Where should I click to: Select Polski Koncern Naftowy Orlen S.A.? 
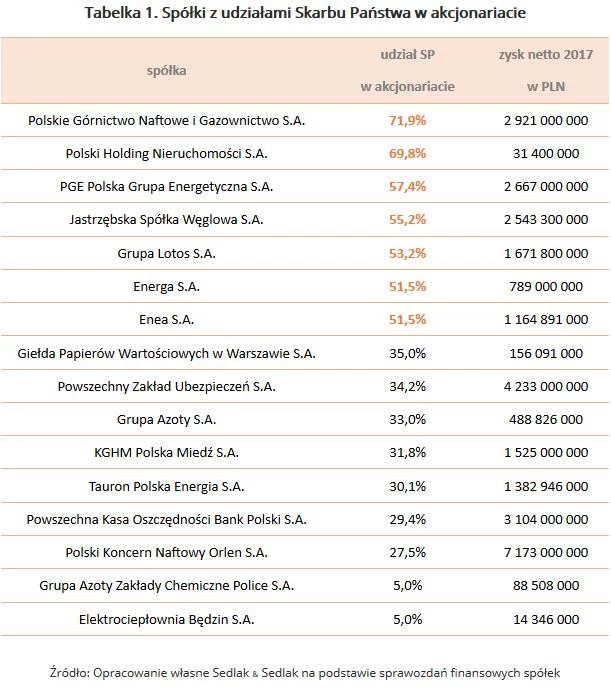tap(166, 553)
